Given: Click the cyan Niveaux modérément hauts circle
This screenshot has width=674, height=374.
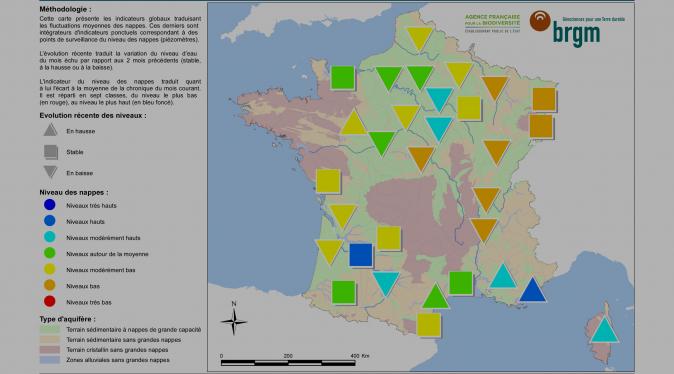Looking at the screenshot, I should 49,237.
